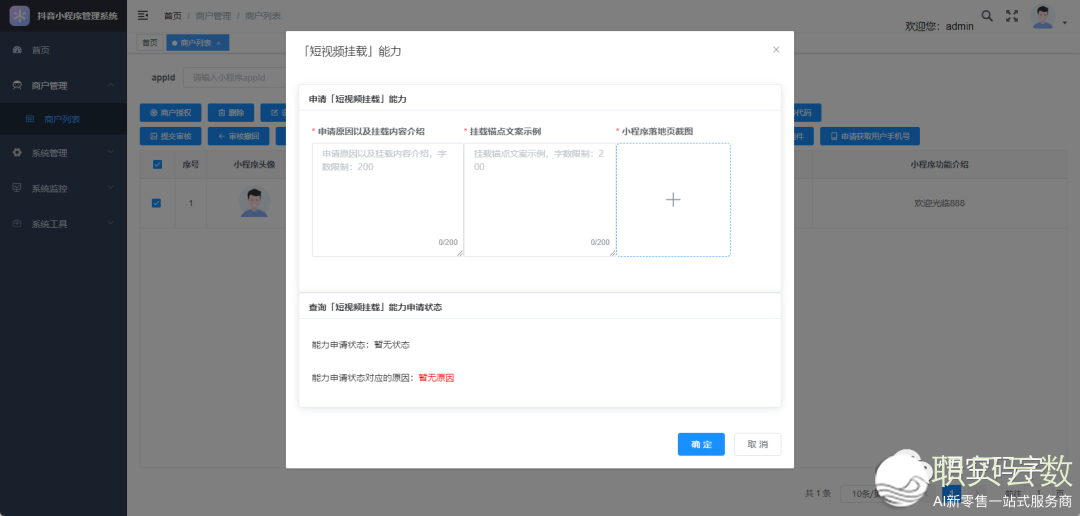Click the 审核撤回 button
Image resolution: width=1080 pixels, height=516 pixels.
tap(238, 136)
